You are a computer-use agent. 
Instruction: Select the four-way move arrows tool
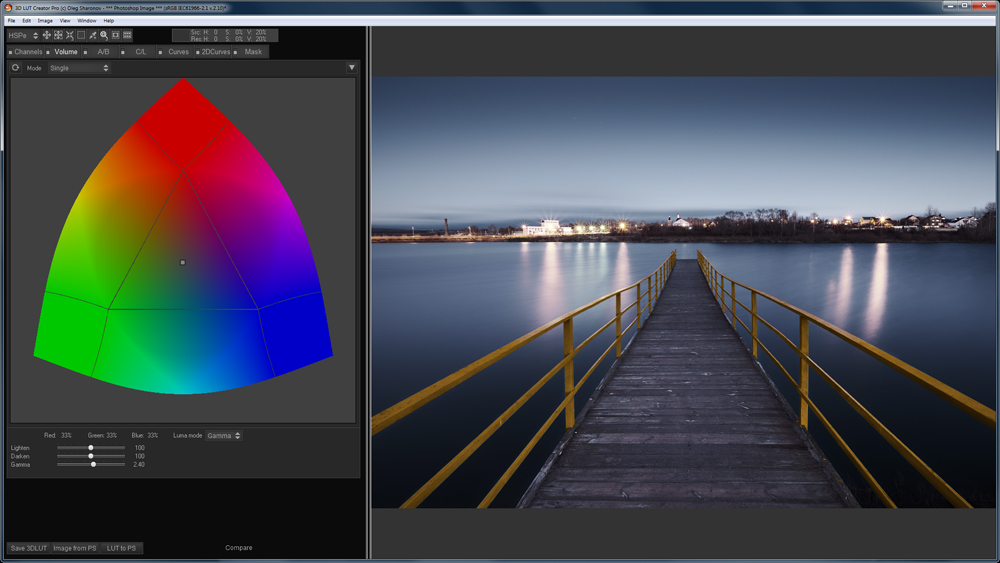[x=47, y=35]
